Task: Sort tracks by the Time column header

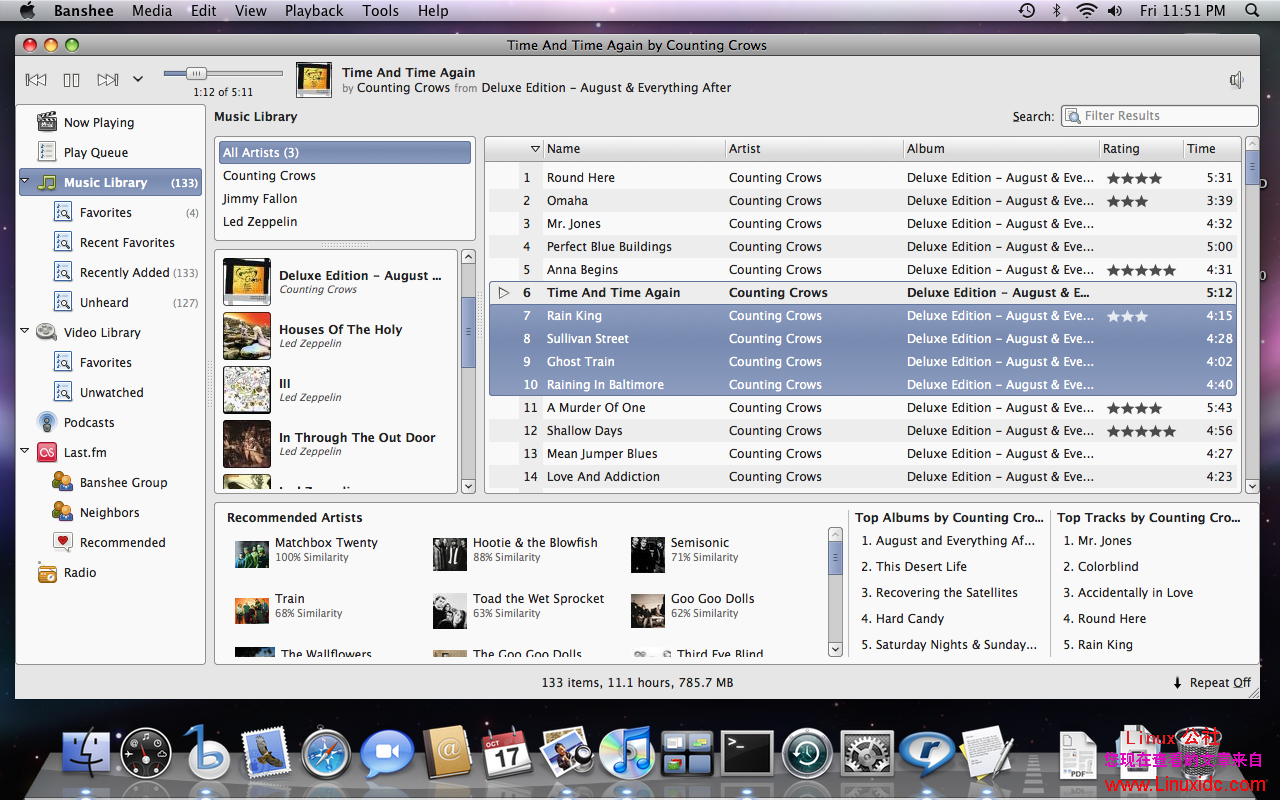Action: (x=1211, y=149)
